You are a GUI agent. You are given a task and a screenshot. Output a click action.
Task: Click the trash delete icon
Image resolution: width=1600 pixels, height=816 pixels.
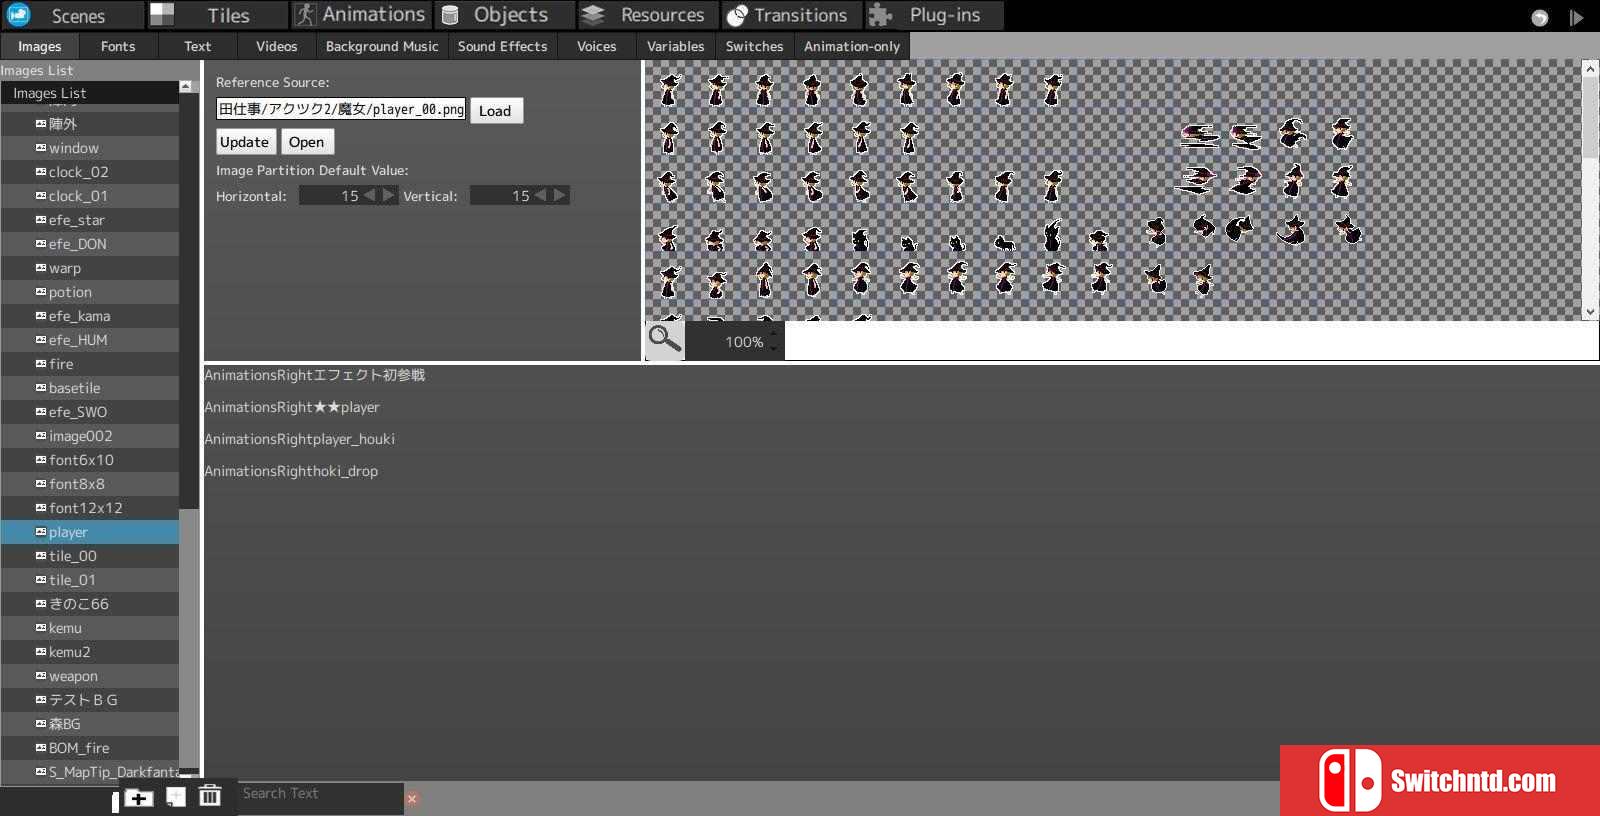click(x=210, y=796)
